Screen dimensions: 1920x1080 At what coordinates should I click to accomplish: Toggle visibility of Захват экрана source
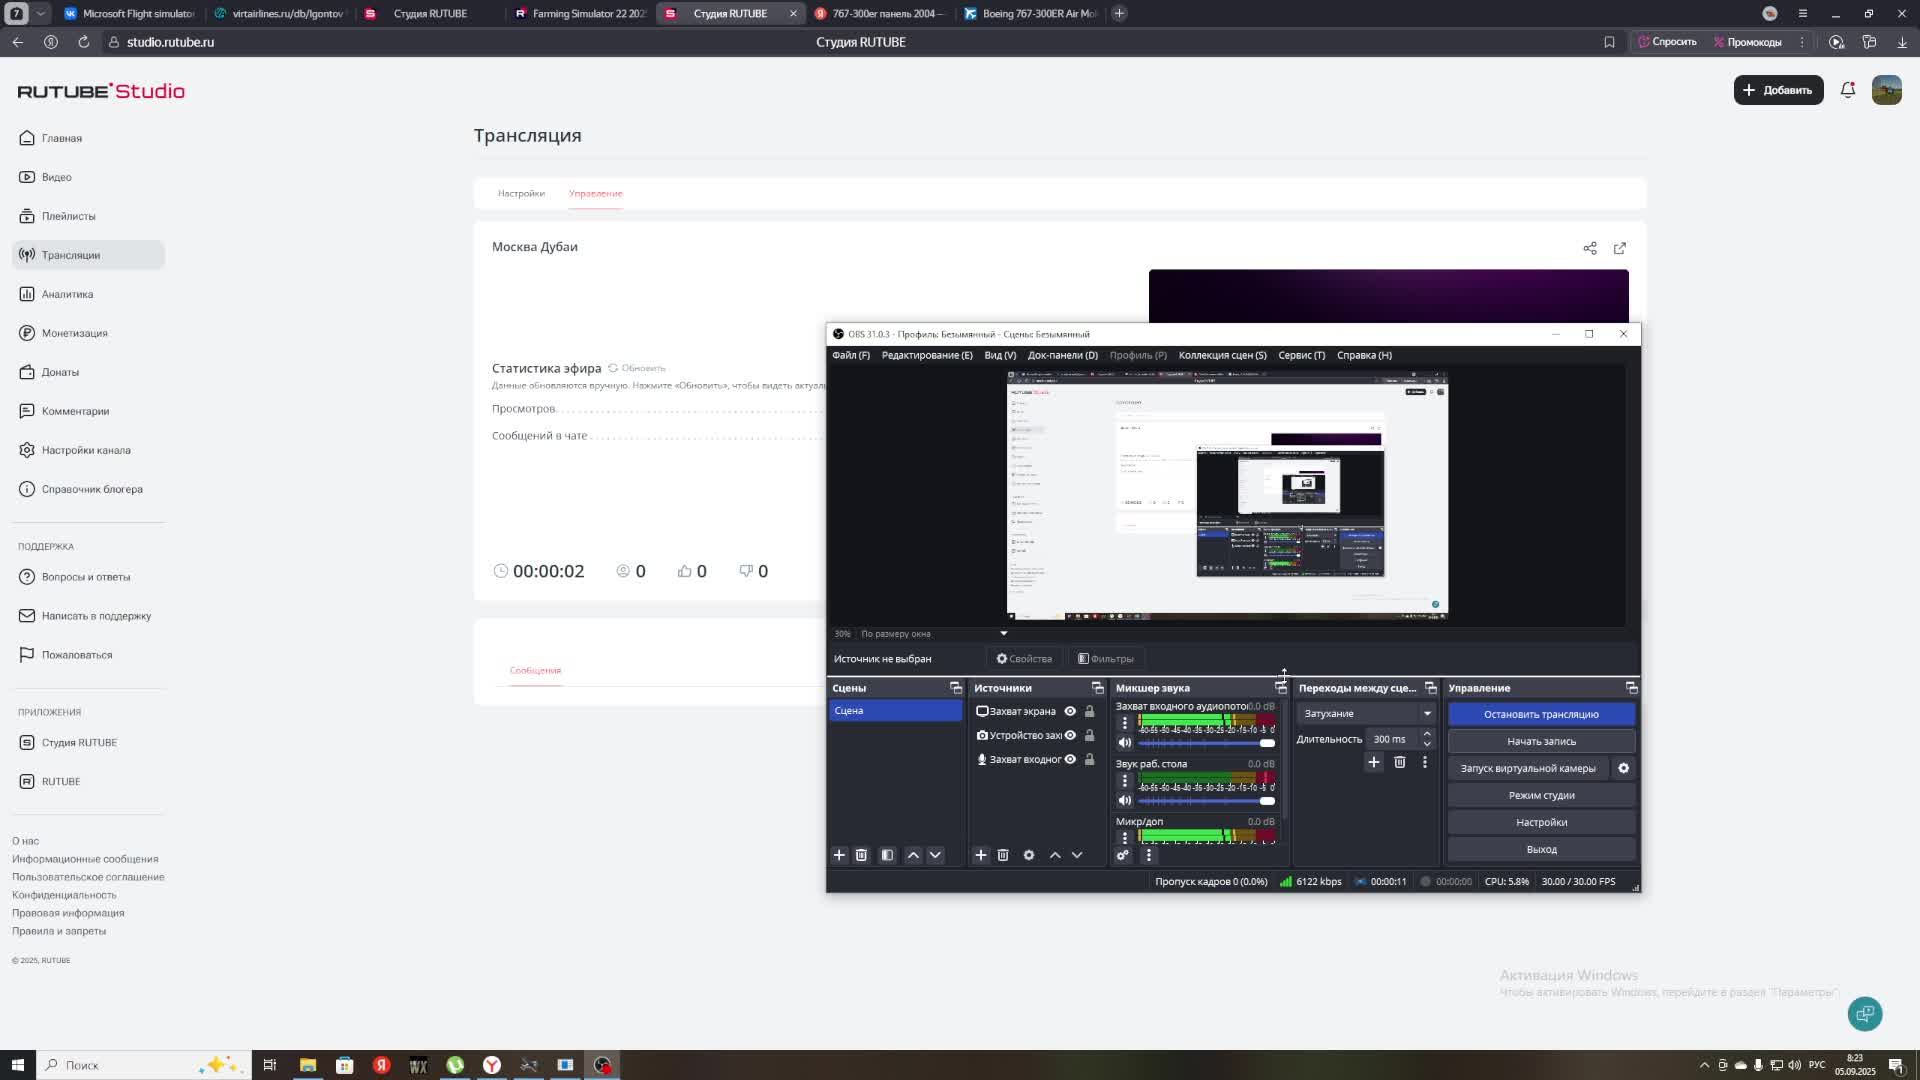tap(1070, 711)
